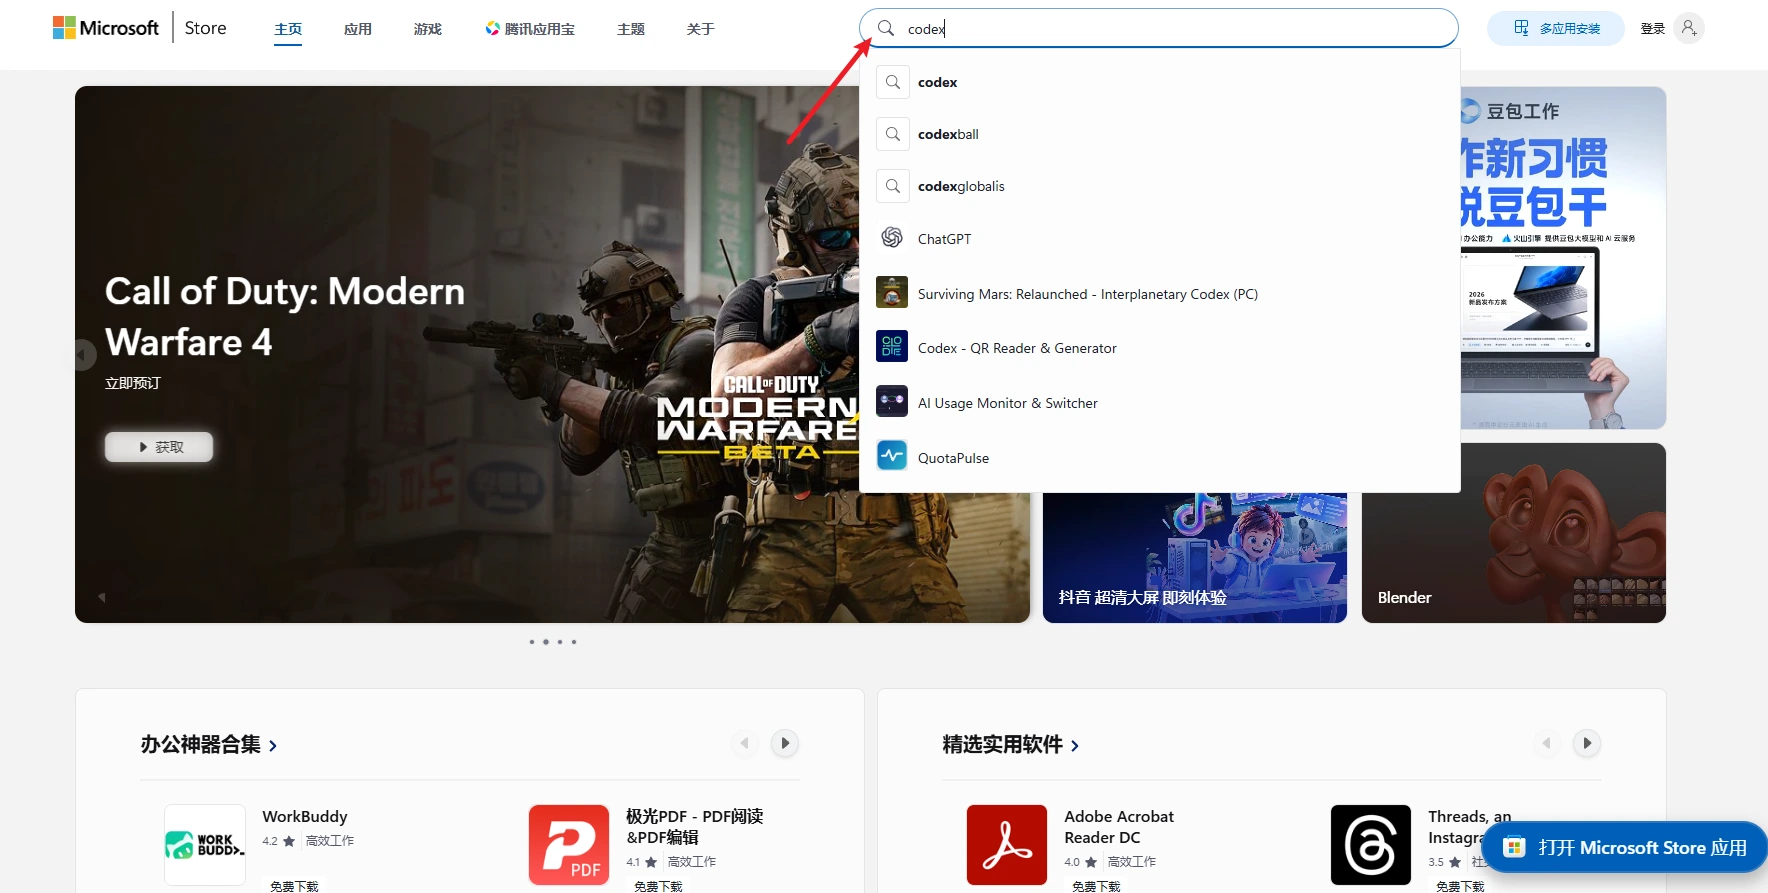Viewport: 1768px width, 893px height.
Task: Click 立即预订 on the banner
Action: [133, 383]
